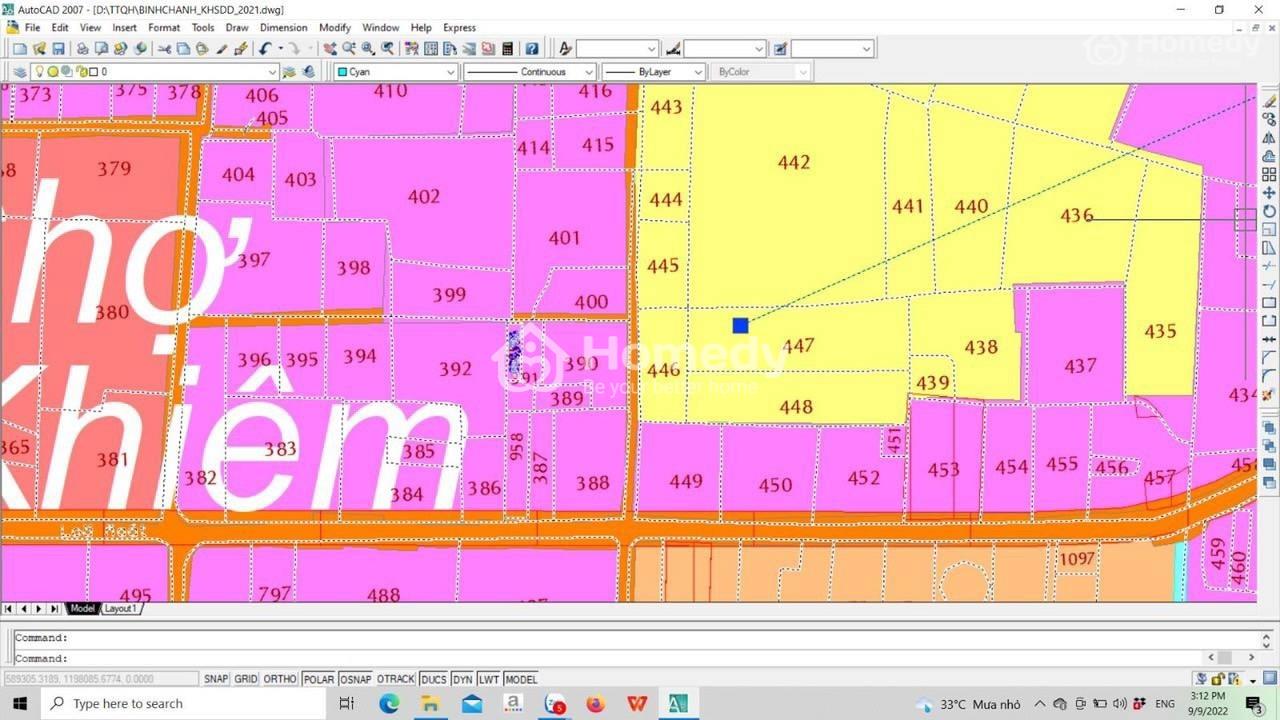Toggle OTRACK in status bar

[x=395, y=679]
